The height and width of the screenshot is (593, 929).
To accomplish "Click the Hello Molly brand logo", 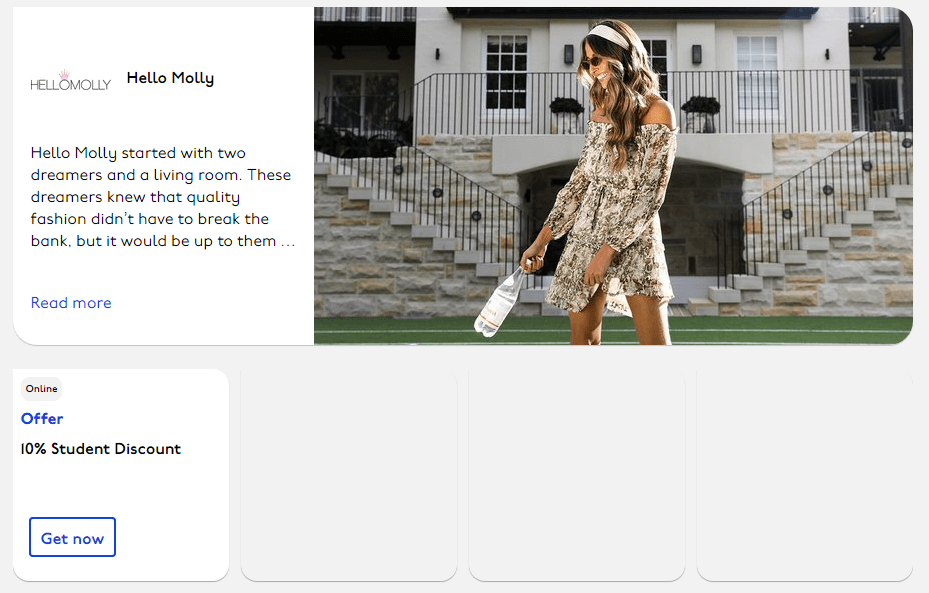I will pos(71,80).
